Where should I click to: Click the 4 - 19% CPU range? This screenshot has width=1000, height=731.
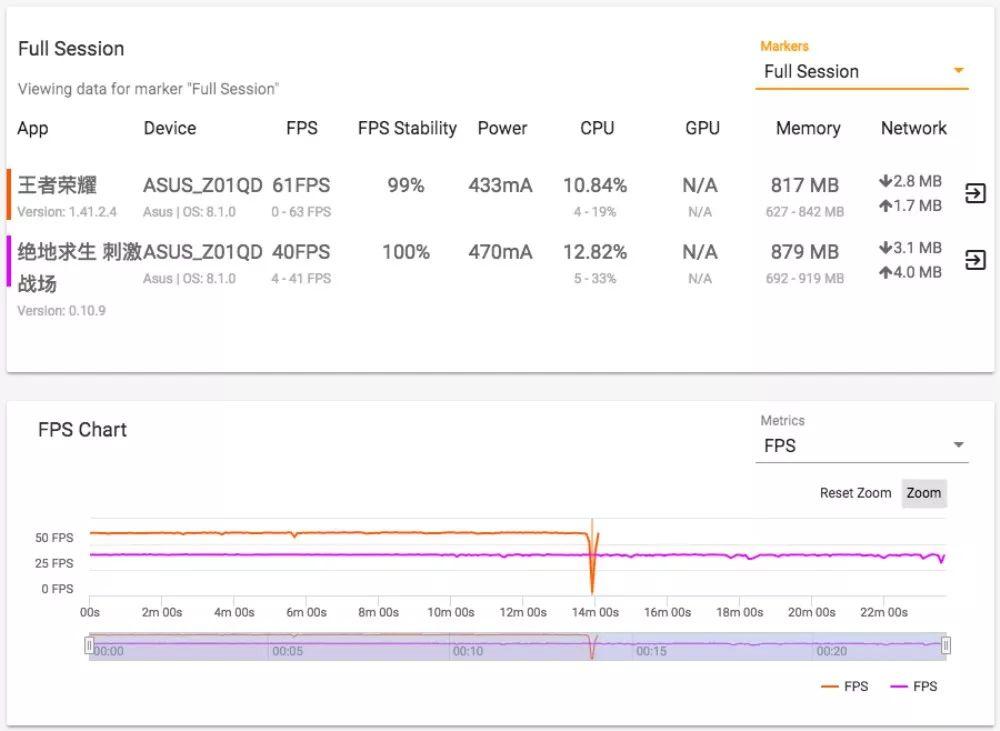pyautogui.click(x=595, y=212)
